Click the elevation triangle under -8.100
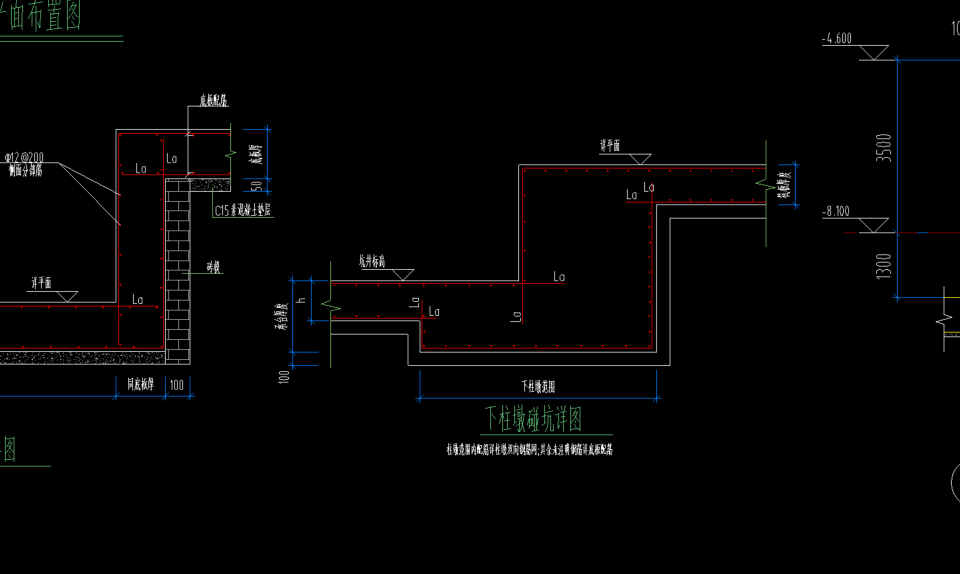 874,226
